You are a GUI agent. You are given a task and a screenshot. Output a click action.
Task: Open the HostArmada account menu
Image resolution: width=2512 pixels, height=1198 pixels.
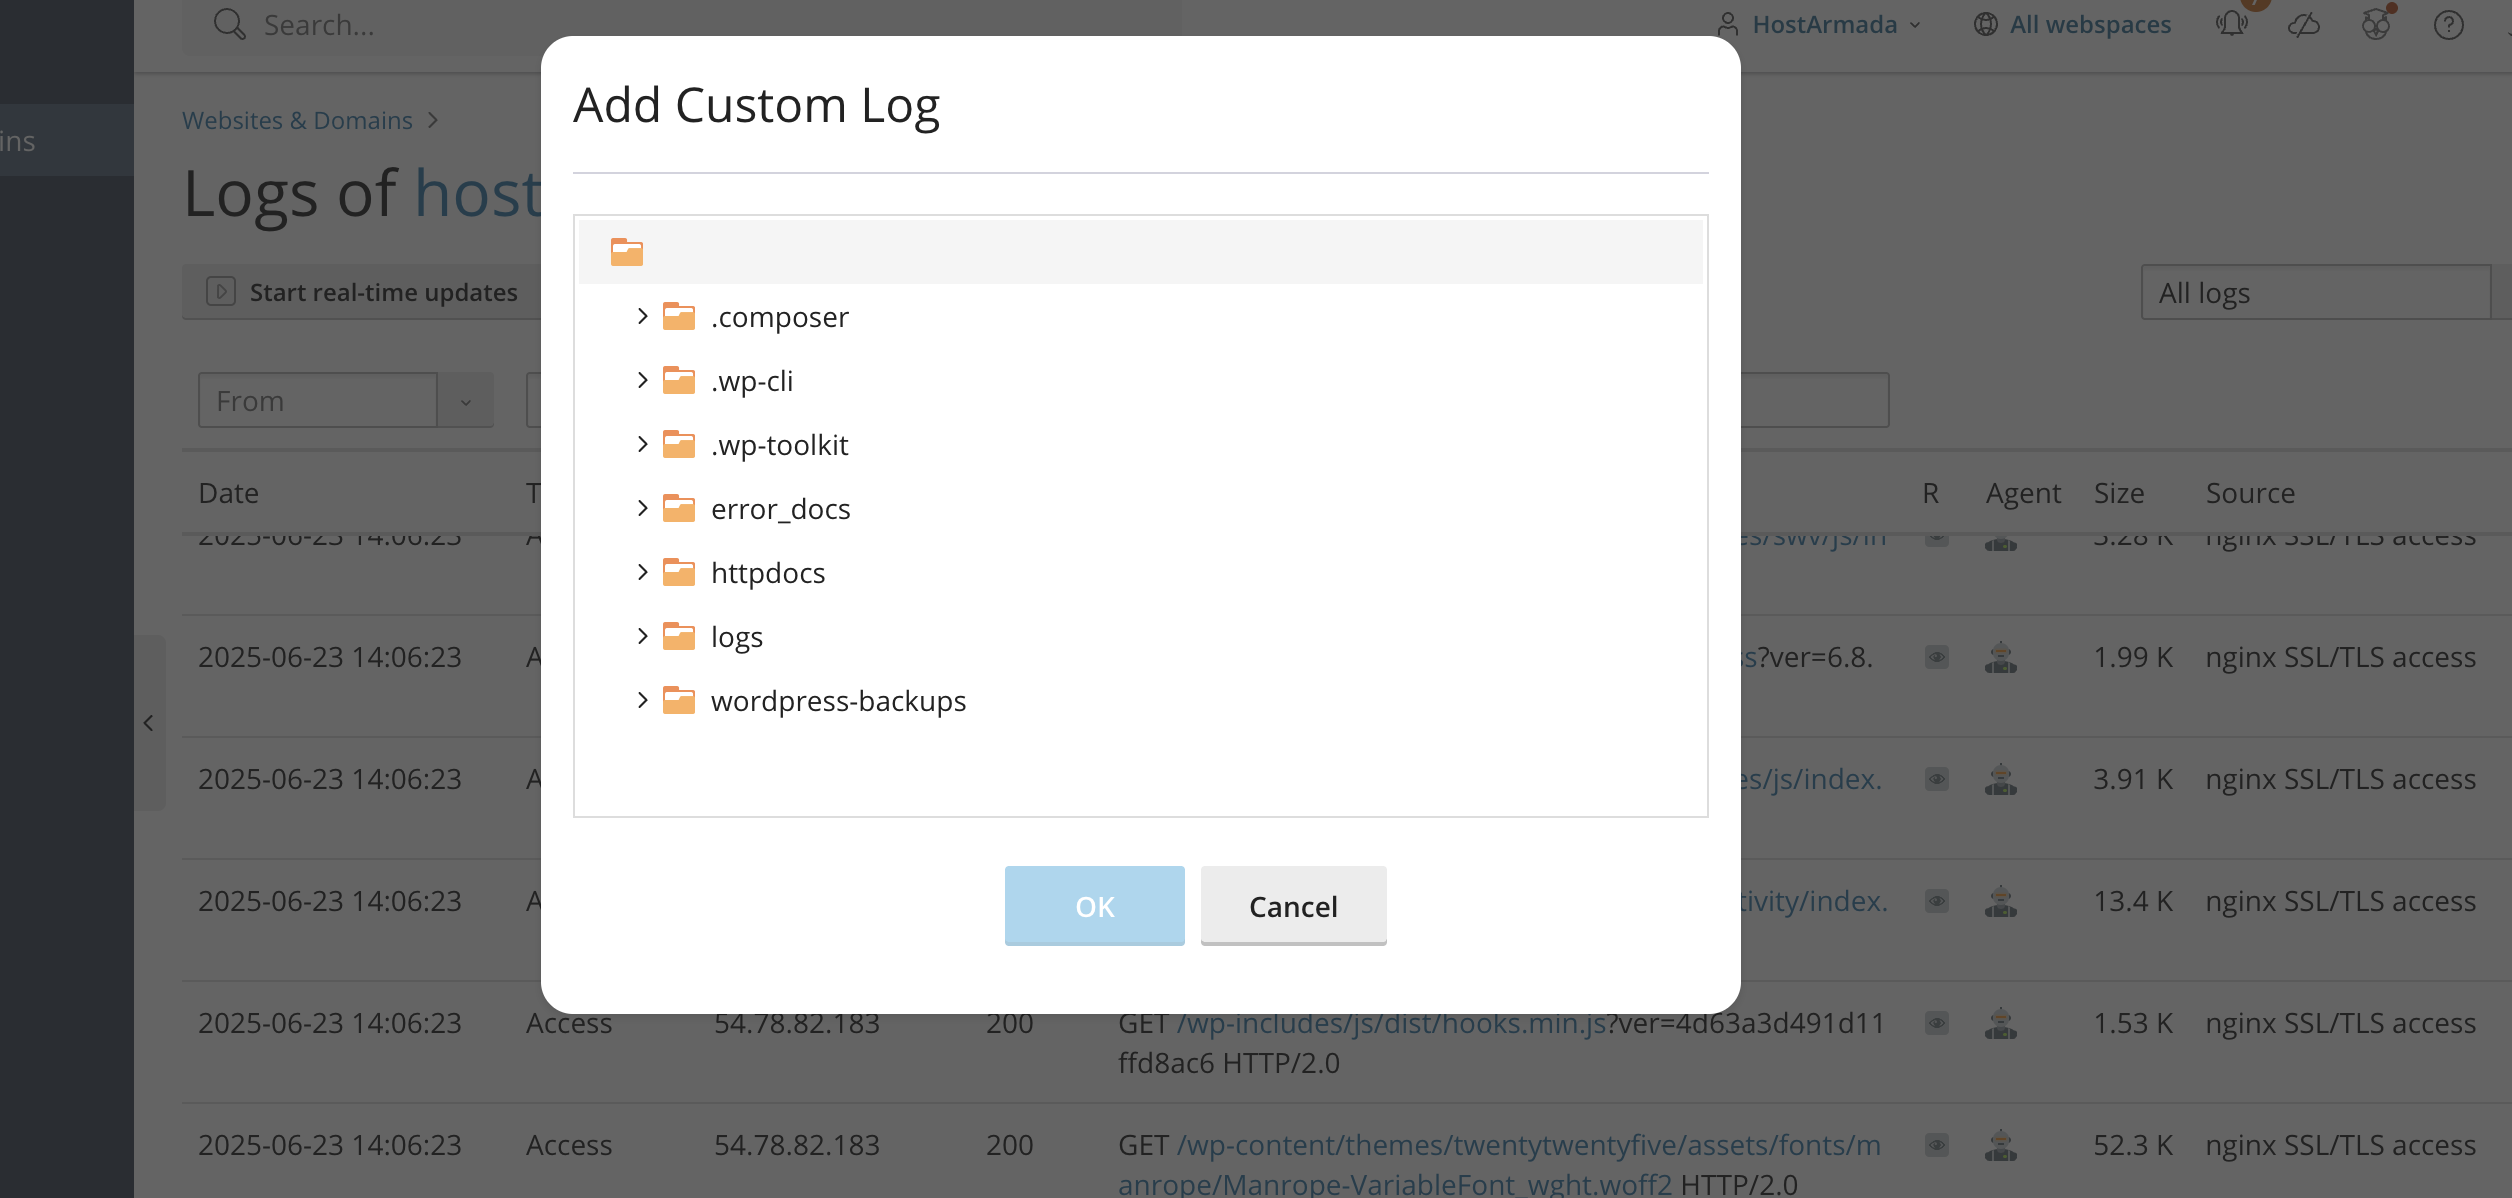[x=1820, y=24]
